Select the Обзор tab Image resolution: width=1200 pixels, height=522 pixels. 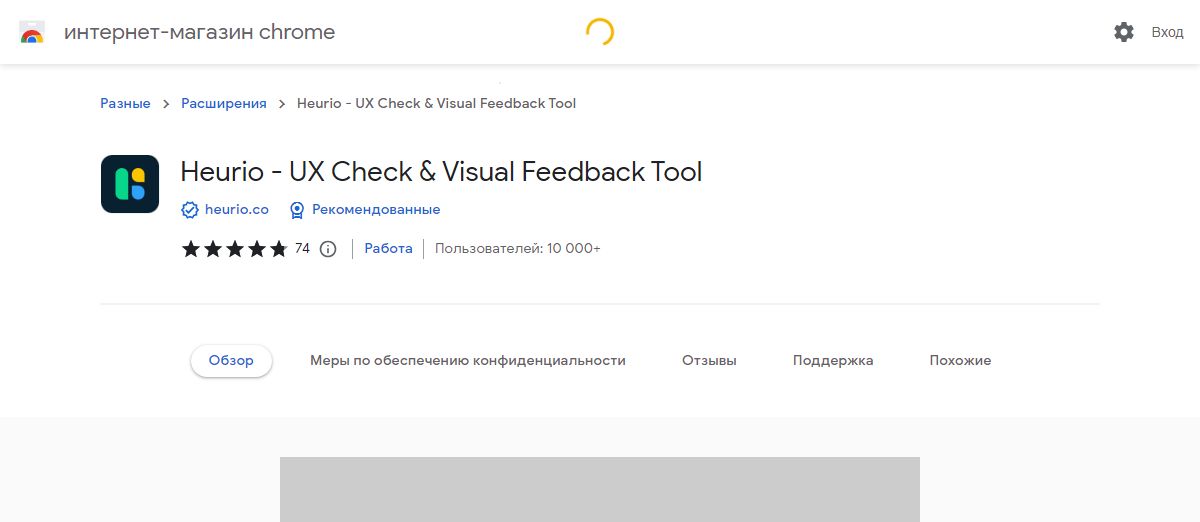click(231, 360)
